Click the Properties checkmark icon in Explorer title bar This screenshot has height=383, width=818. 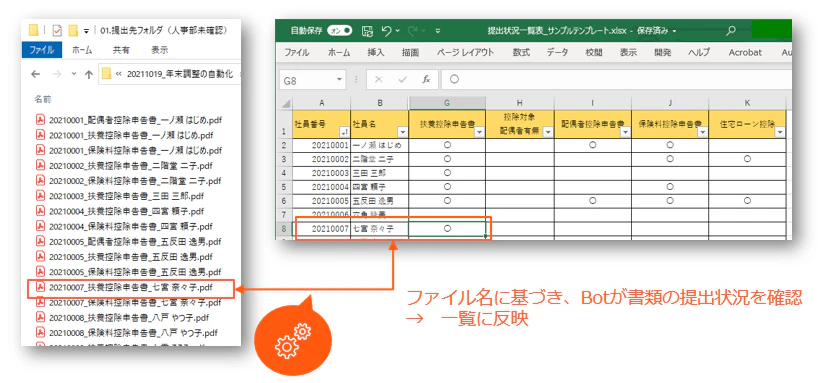57,31
